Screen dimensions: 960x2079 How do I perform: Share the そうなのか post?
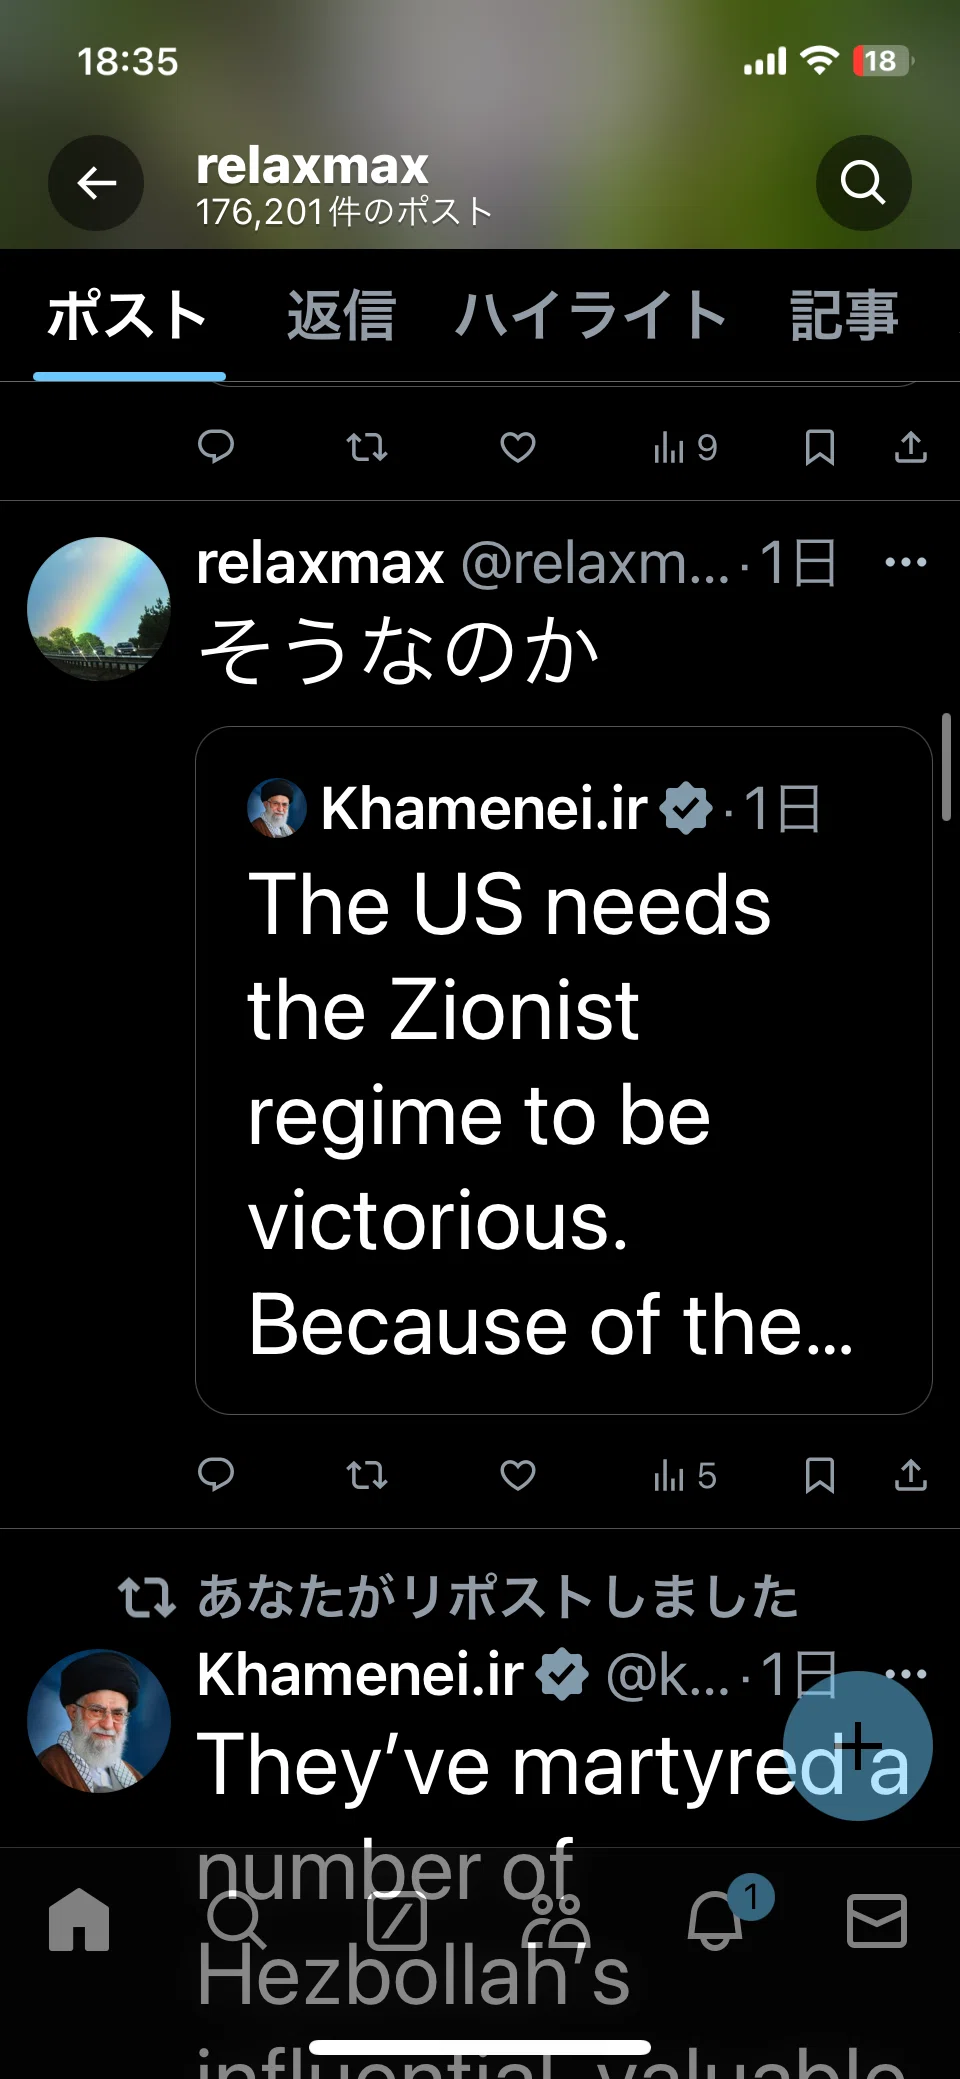pos(910,1475)
